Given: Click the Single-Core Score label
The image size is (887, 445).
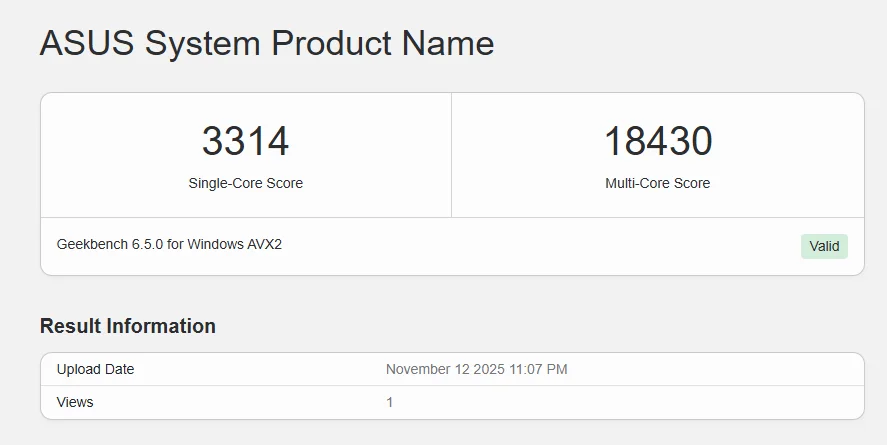Looking at the screenshot, I should click(x=245, y=183).
